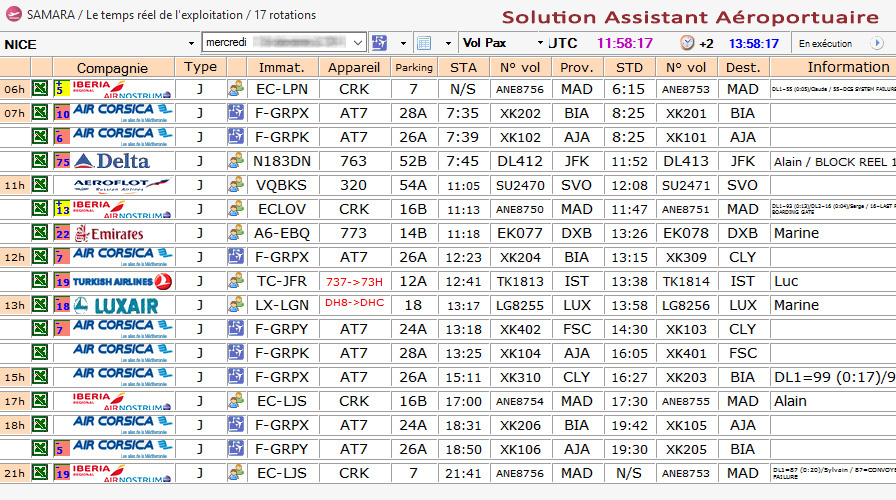Click the local time 13:58:17 display

754,43
